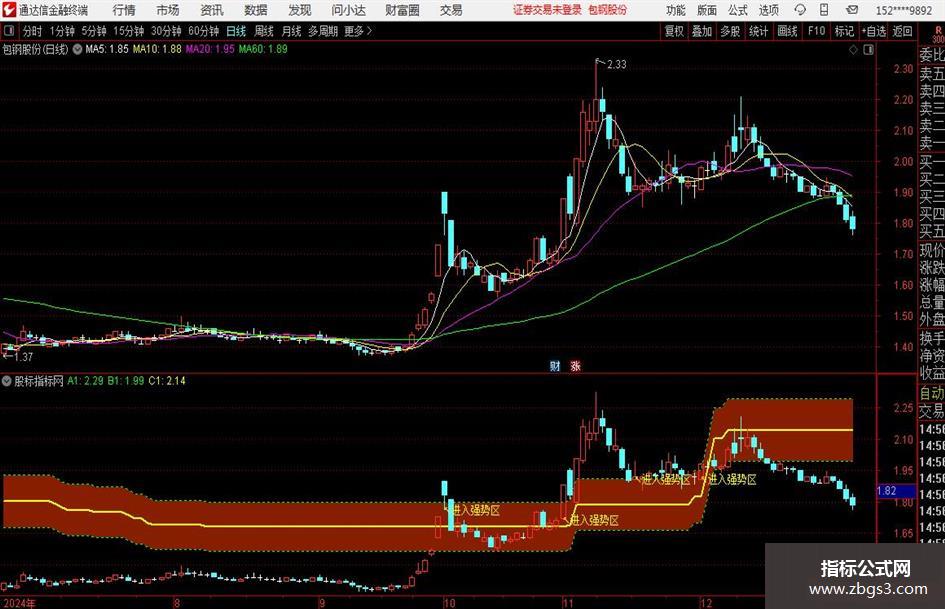Switch to 5分钟 period
The height and width of the screenshot is (609, 945).
click(94, 31)
